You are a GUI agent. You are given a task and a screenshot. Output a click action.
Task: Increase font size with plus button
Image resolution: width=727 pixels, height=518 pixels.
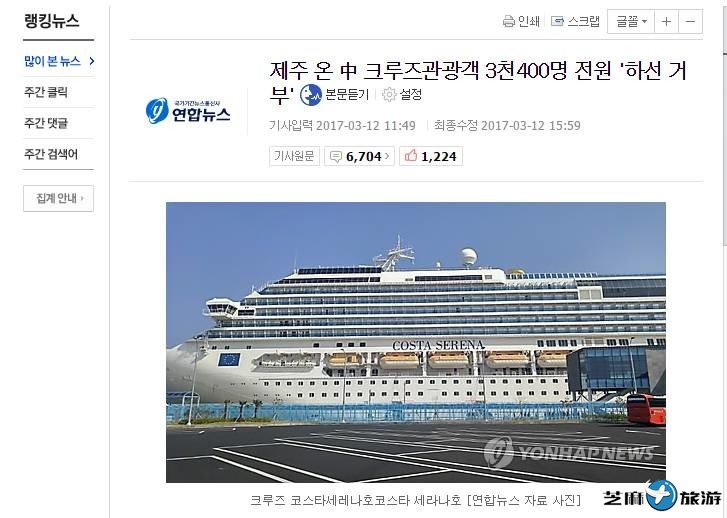coord(666,21)
